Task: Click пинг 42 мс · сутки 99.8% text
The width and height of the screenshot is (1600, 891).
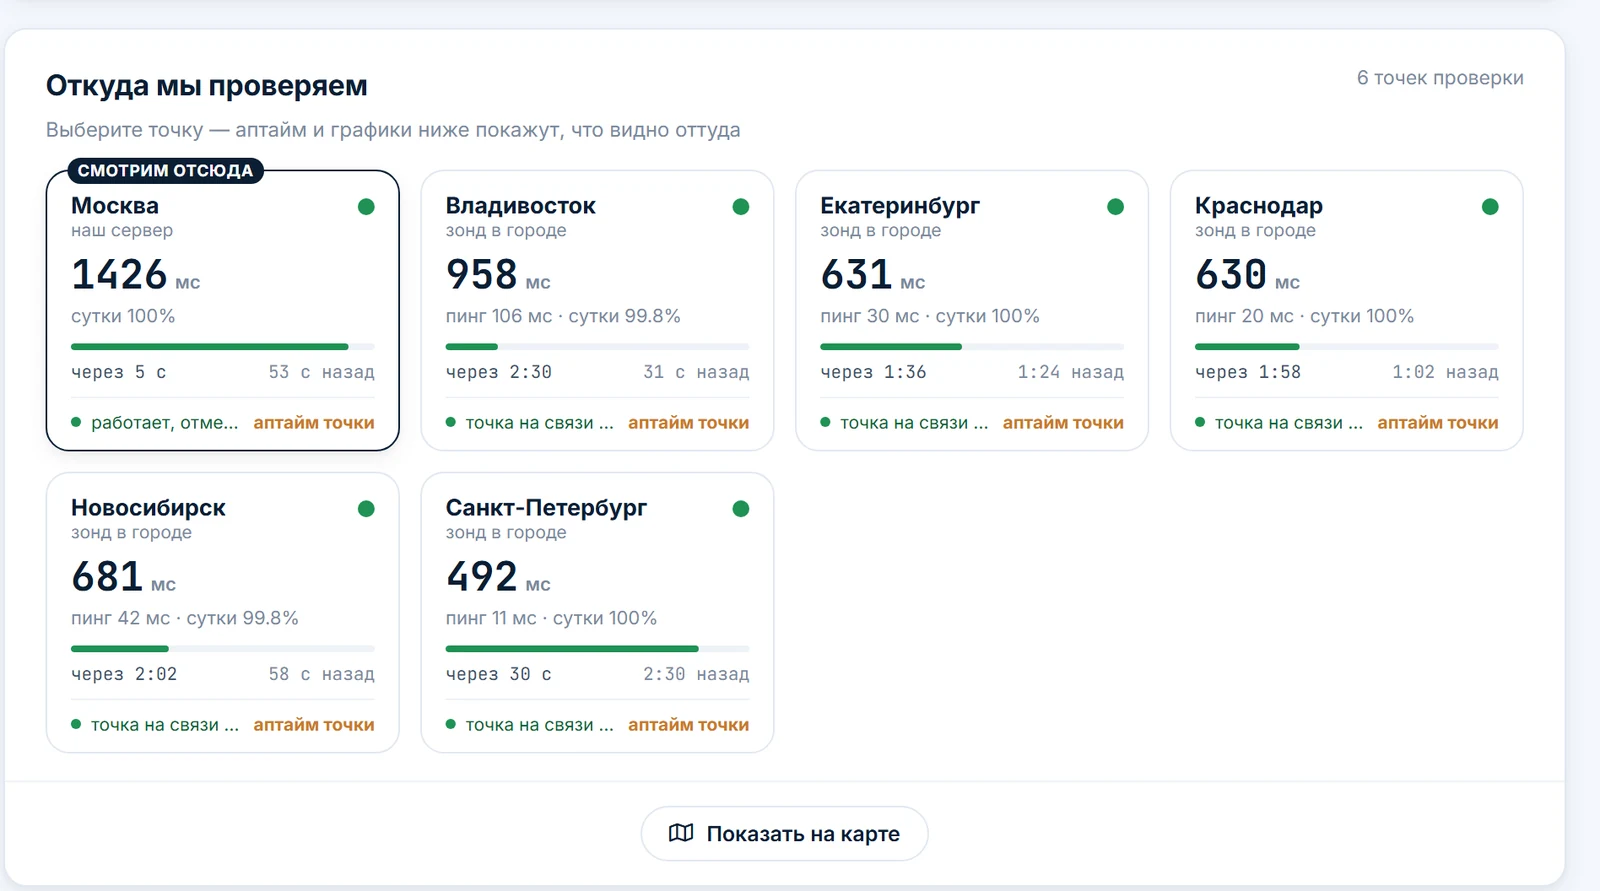Action: click(185, 618)
